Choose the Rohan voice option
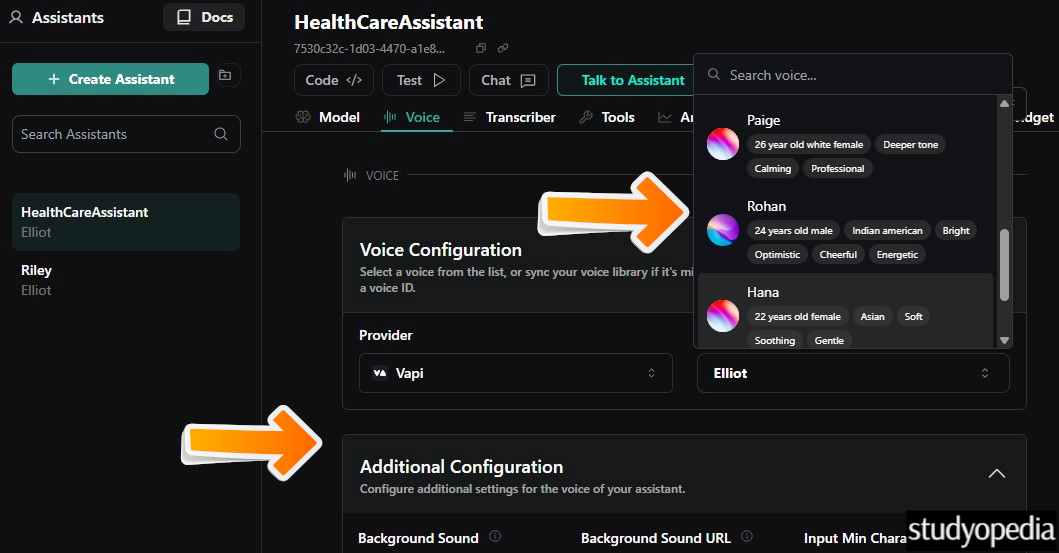 844,230
